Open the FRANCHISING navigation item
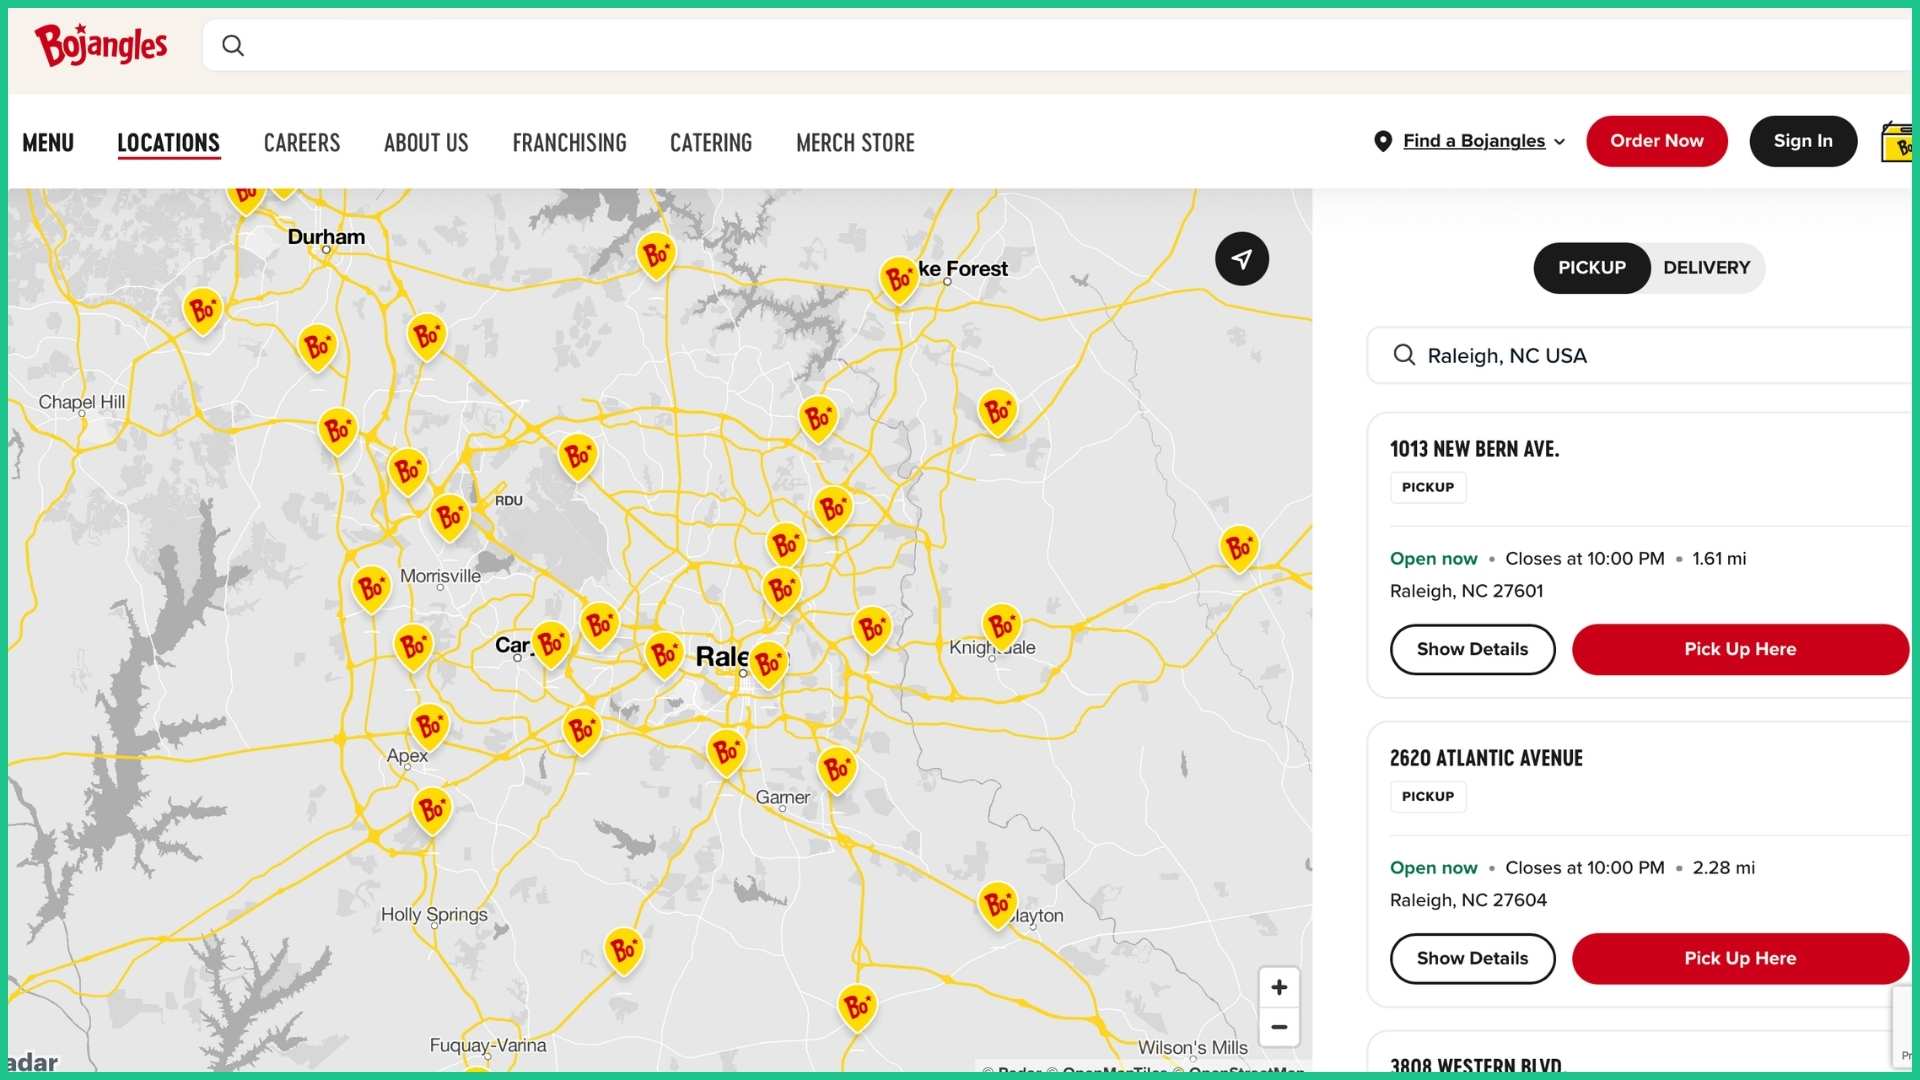The height and width of the screenshot is (1080, 1920). tap(569, 143)
